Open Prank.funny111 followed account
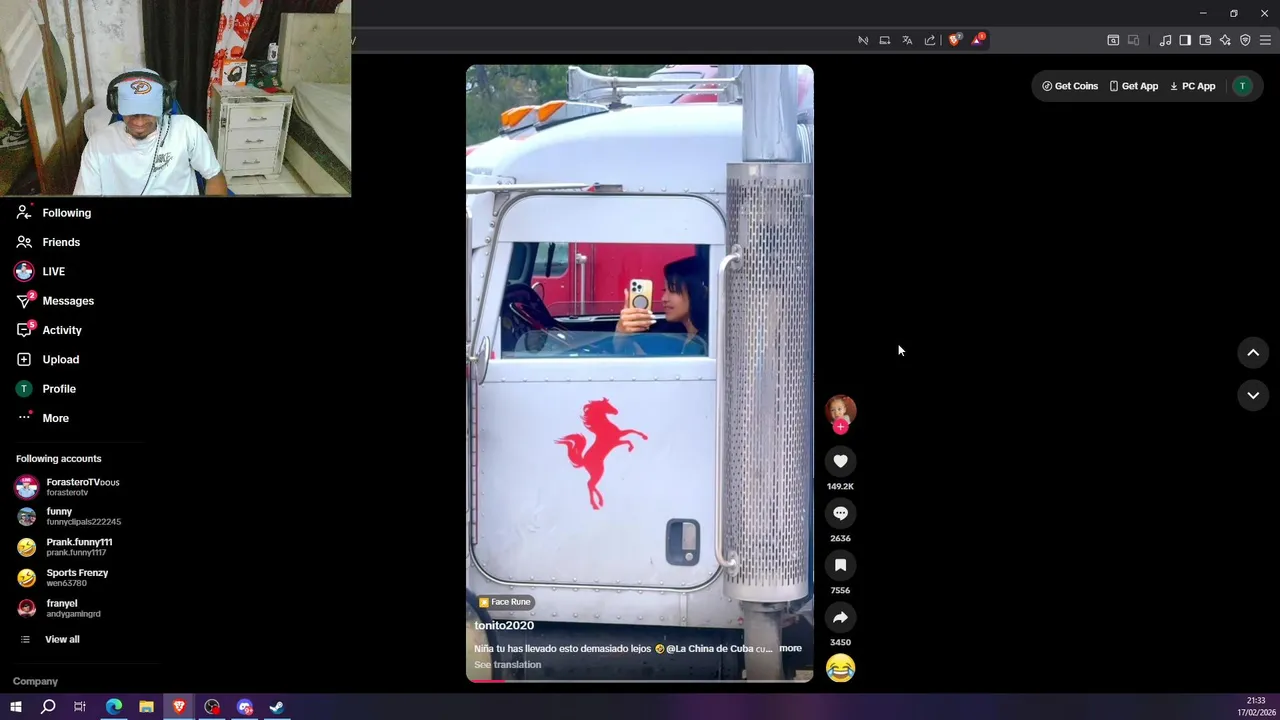 [80, 547]
